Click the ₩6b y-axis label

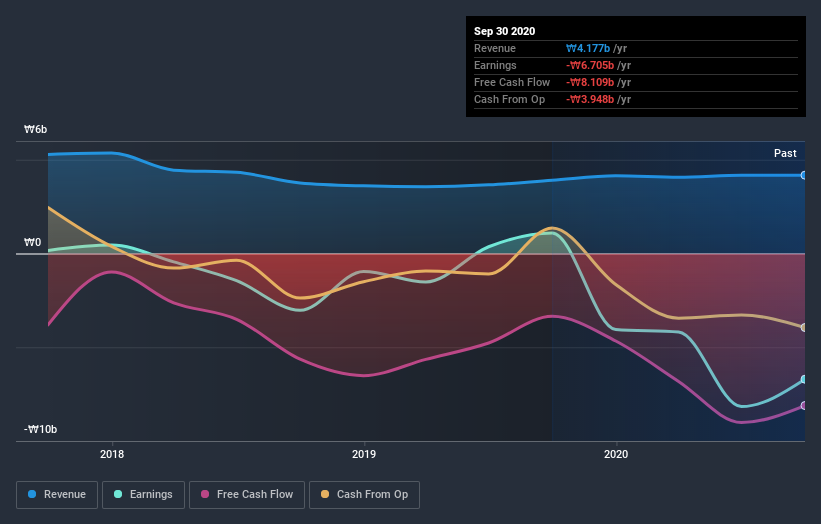tap(36, 129)
